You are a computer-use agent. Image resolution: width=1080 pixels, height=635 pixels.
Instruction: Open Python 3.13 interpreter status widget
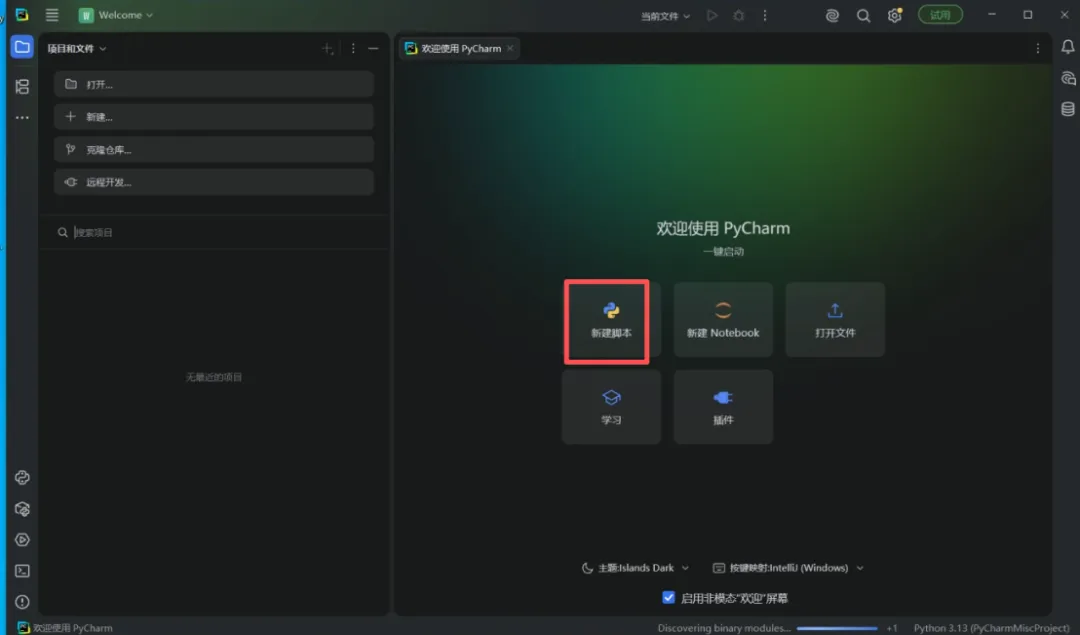(x=991, y=628)
